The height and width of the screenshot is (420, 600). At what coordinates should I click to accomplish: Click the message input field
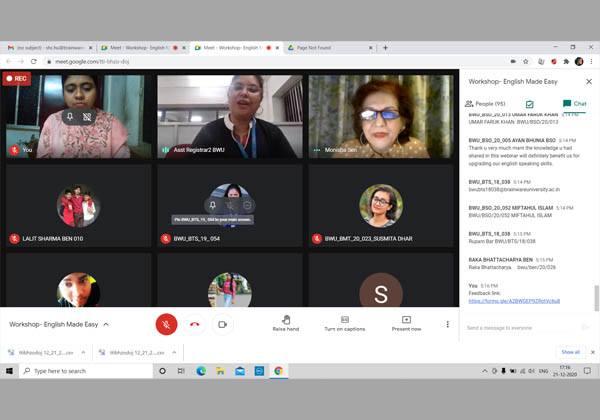coord(520,327)
